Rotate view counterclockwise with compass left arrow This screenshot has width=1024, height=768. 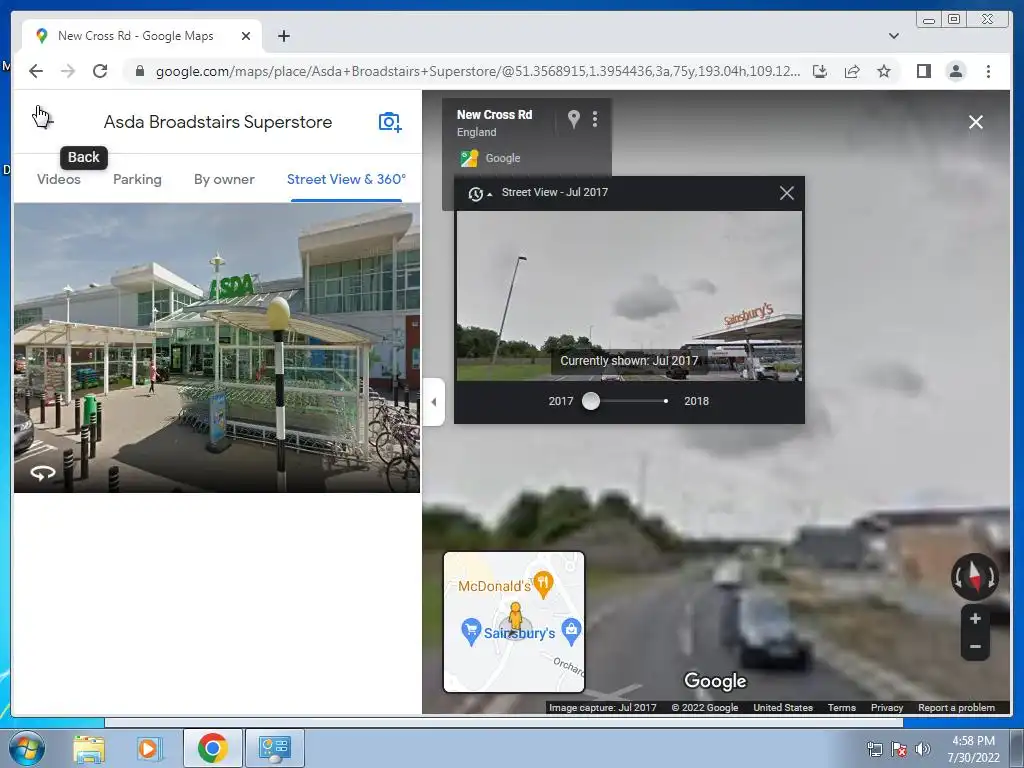pos(958,577)
